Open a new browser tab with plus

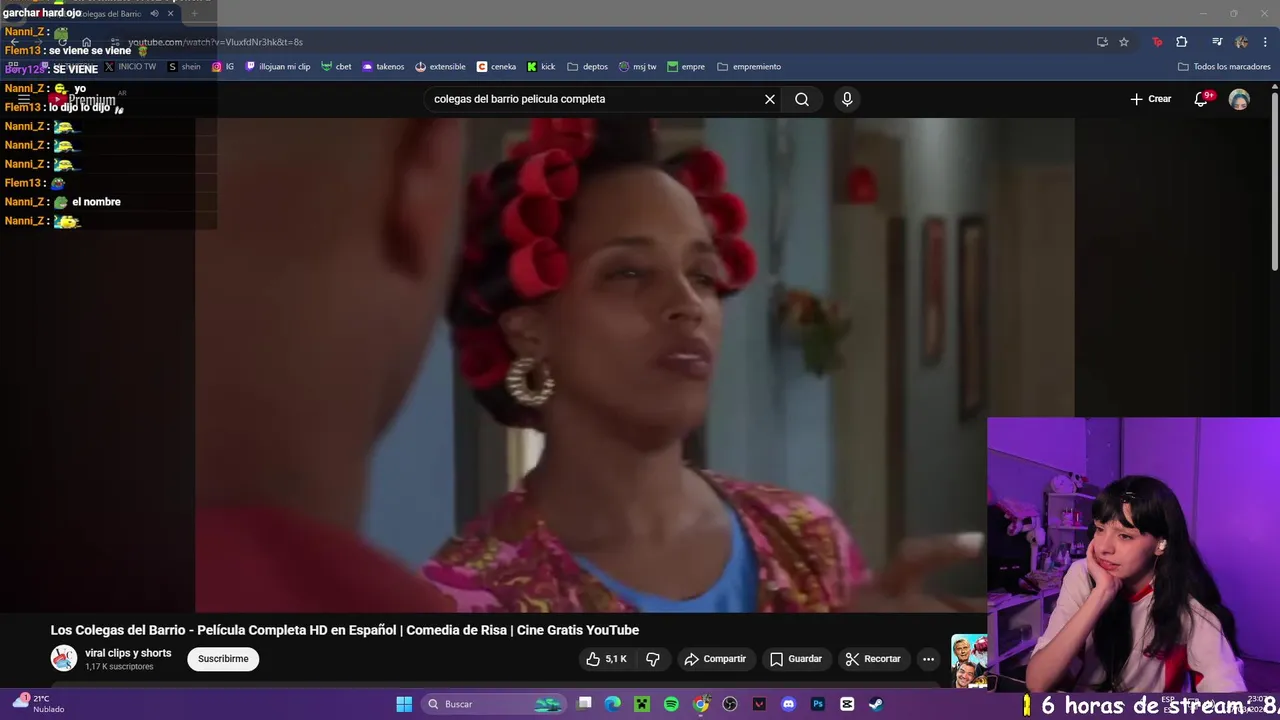195,14
